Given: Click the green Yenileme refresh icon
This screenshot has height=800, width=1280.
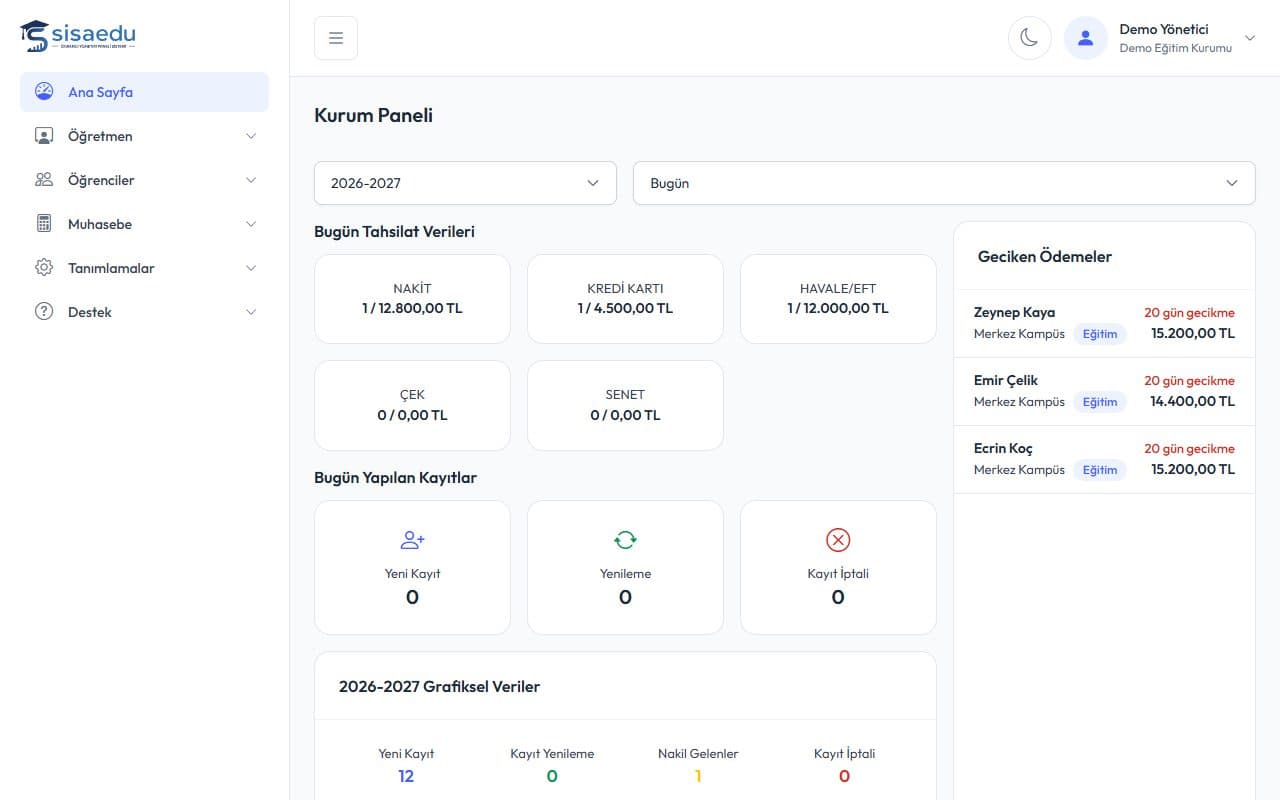Looking at the screenshot, I should click(x=625, y=540).
